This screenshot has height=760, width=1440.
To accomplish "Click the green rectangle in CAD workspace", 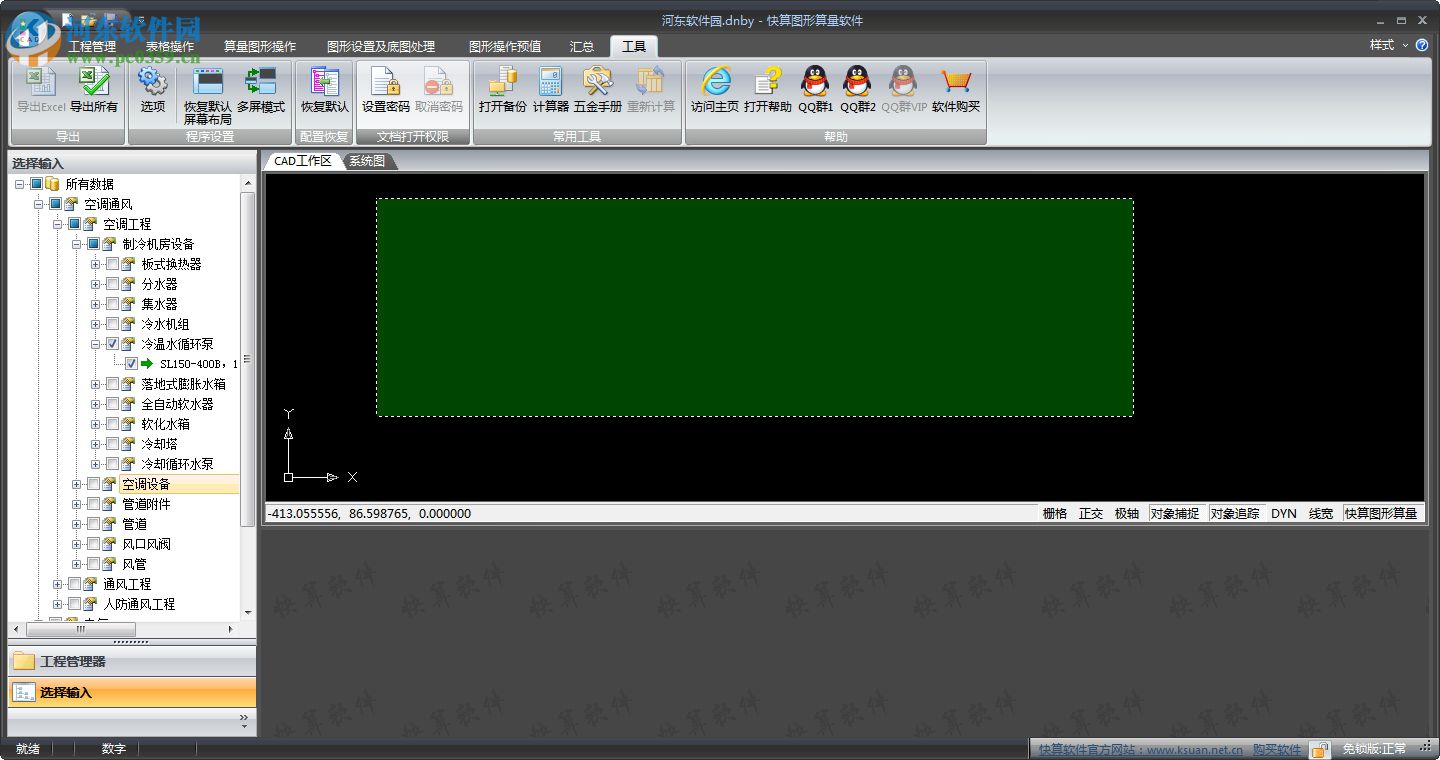I will (x=755, y=307).
